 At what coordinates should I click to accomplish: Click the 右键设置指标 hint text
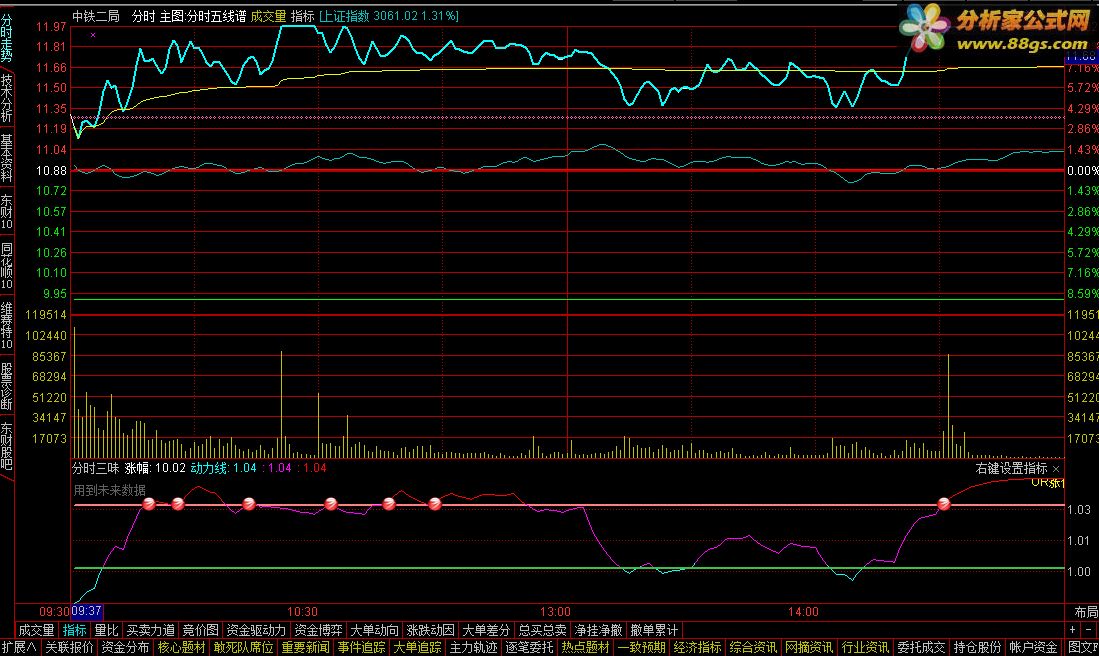tap(1012, 468)
